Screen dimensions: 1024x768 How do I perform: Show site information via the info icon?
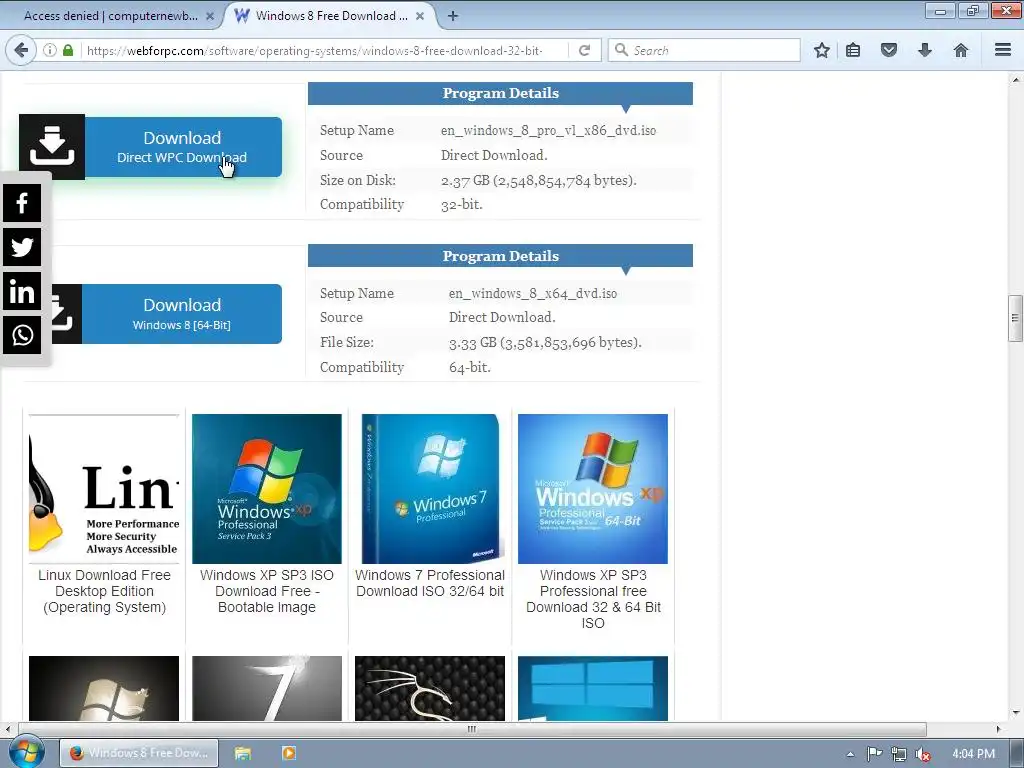tap(50, 50)
